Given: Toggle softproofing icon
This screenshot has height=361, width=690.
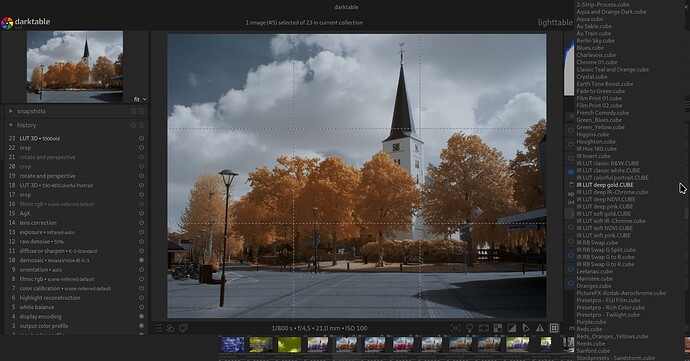Looking at the screenshot, I should (x=526, y=328).
